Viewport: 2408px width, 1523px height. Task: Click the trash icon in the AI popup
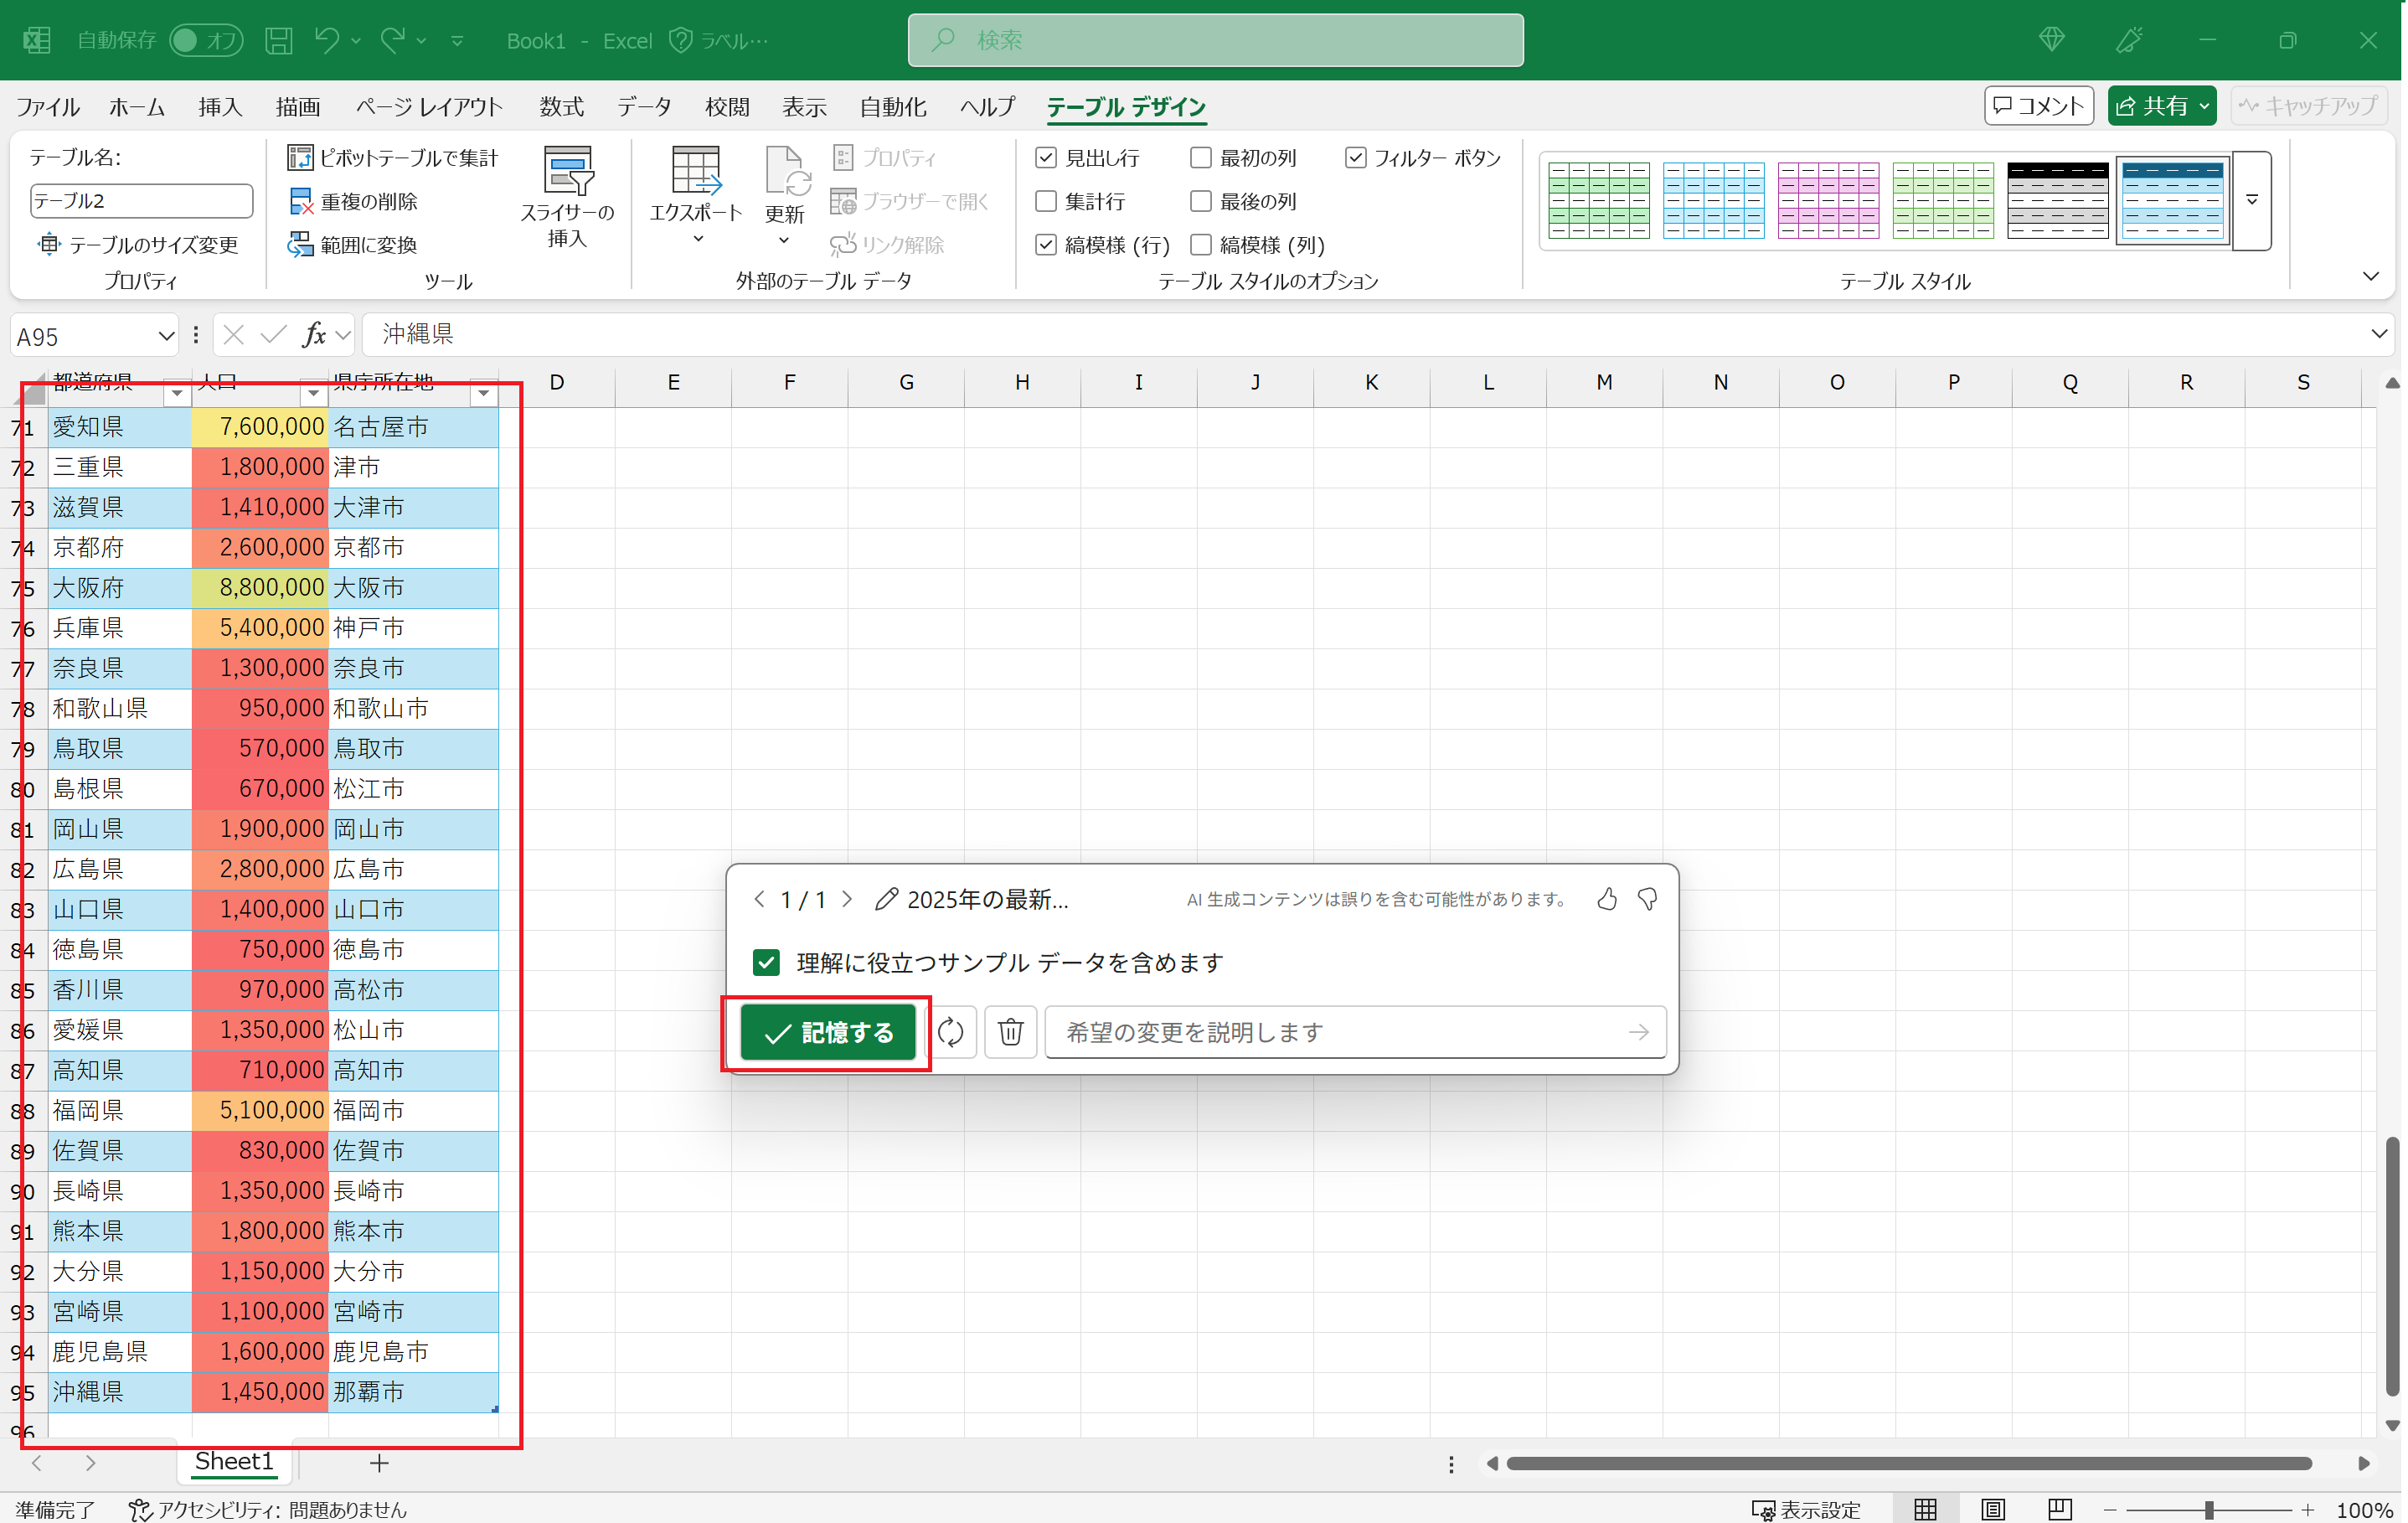(1010, 1031)
